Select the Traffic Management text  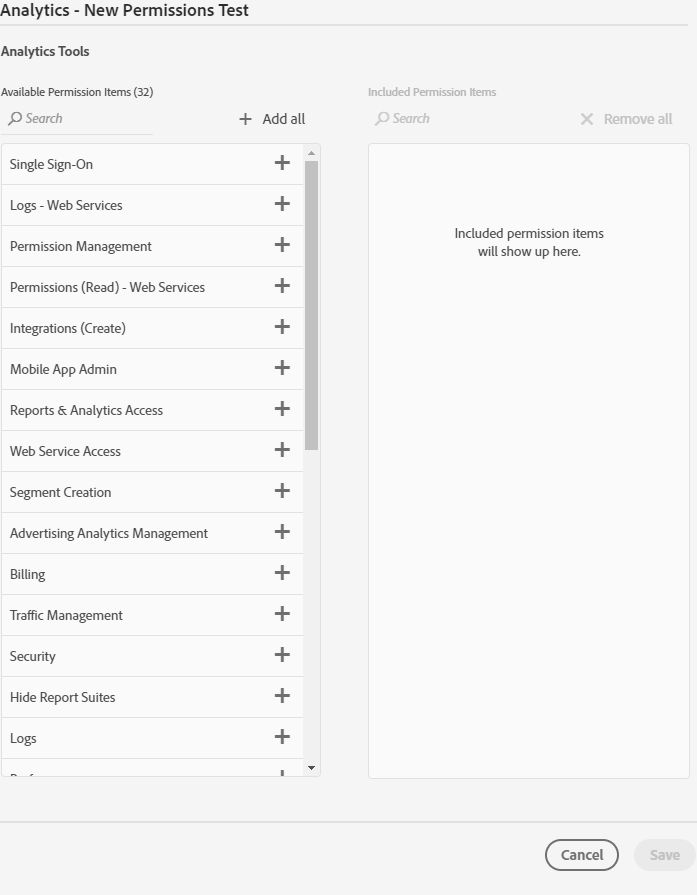tap(66, 615)
